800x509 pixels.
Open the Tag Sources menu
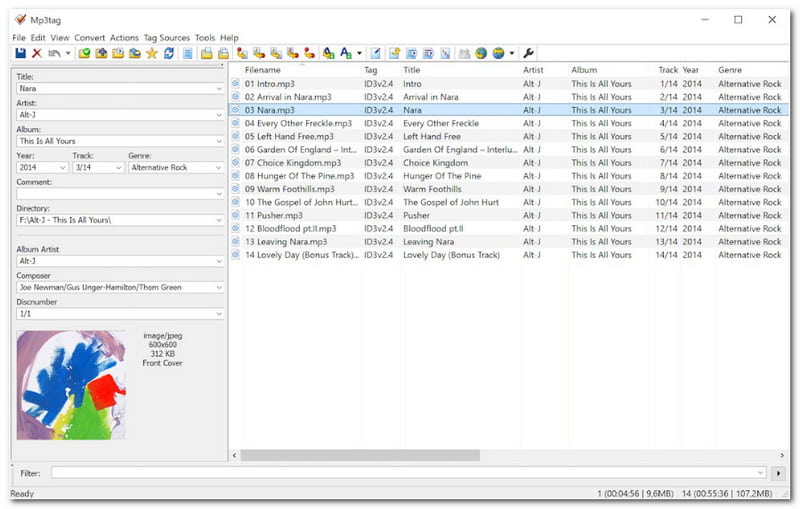pyautogui.click(x=166, y=38)
